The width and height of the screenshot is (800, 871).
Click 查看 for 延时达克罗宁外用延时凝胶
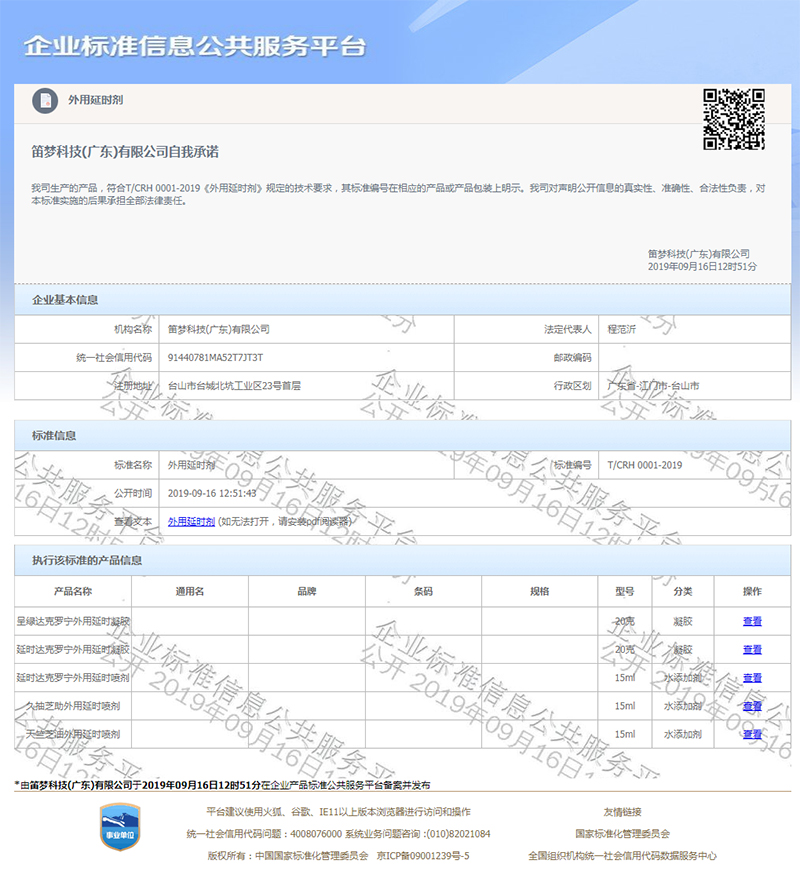(752, 649)
